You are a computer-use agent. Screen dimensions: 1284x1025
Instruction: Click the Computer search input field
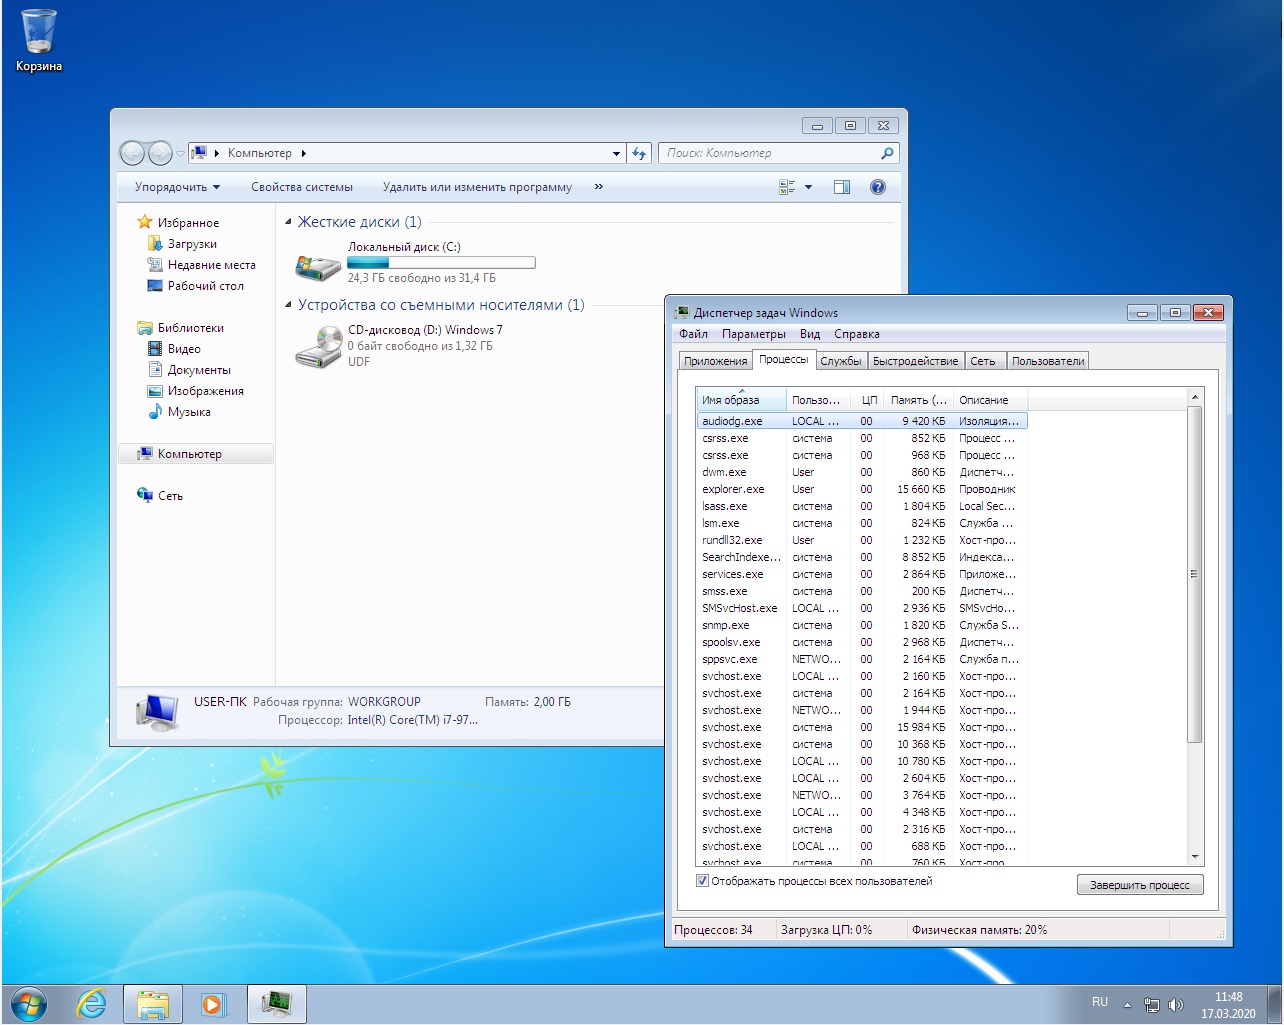click(770, 153)
